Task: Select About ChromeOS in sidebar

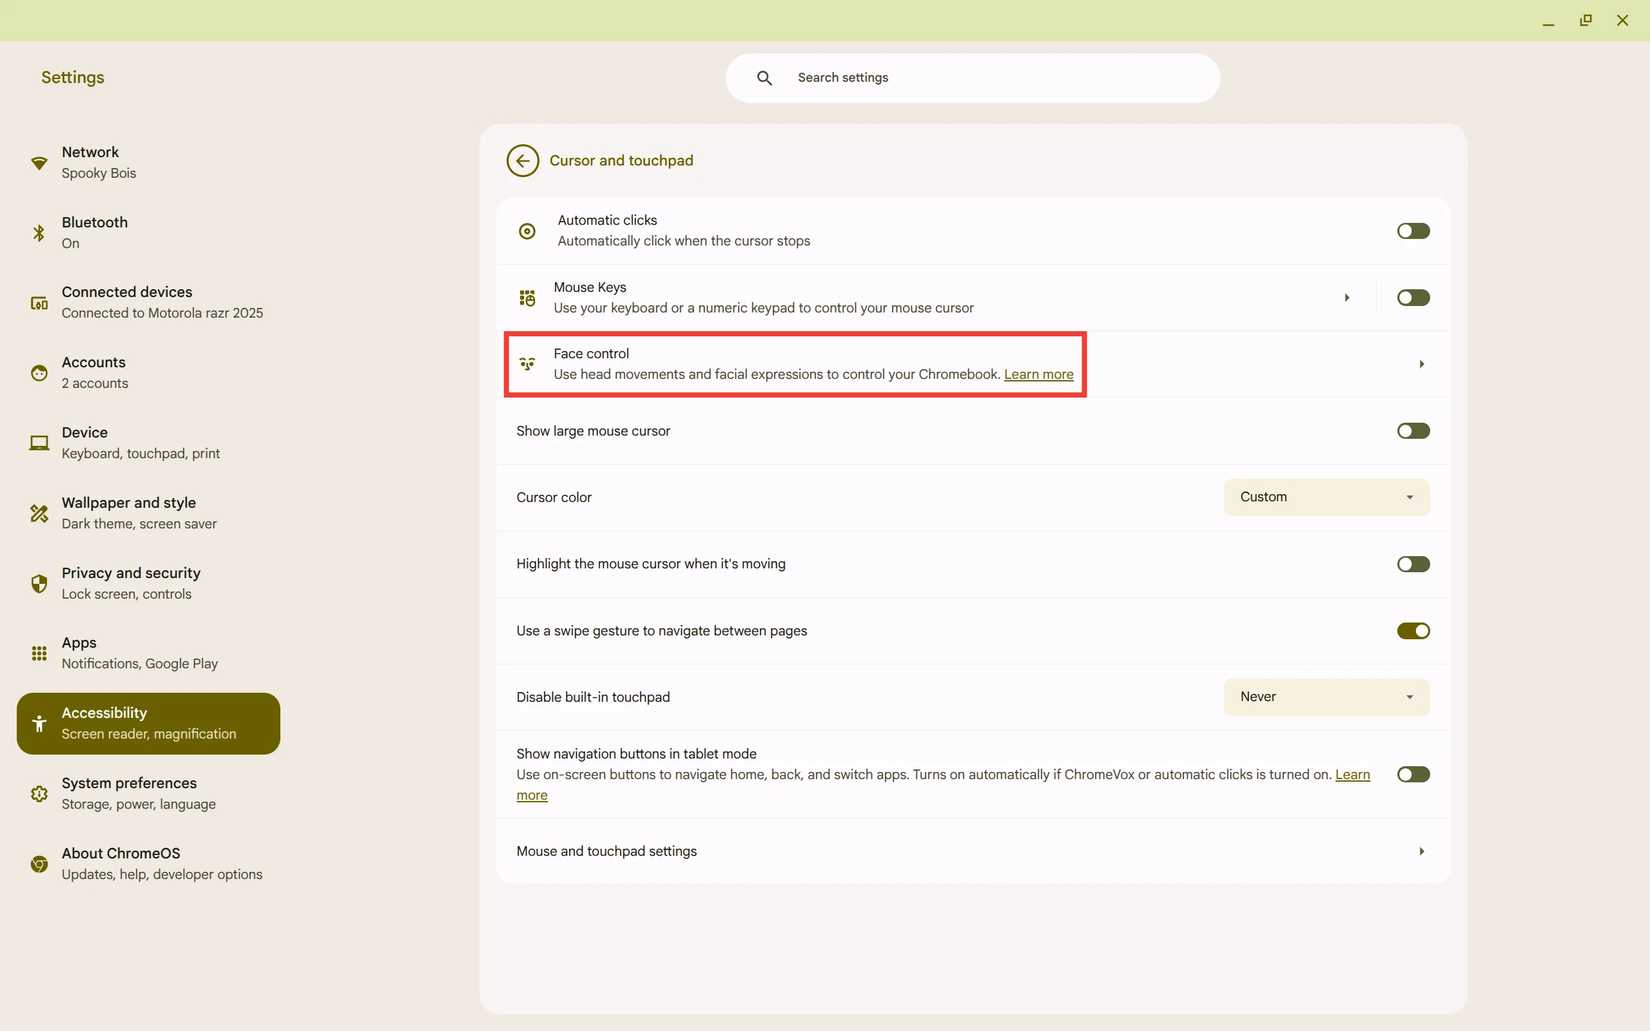Action: click(x=121, y=862)
